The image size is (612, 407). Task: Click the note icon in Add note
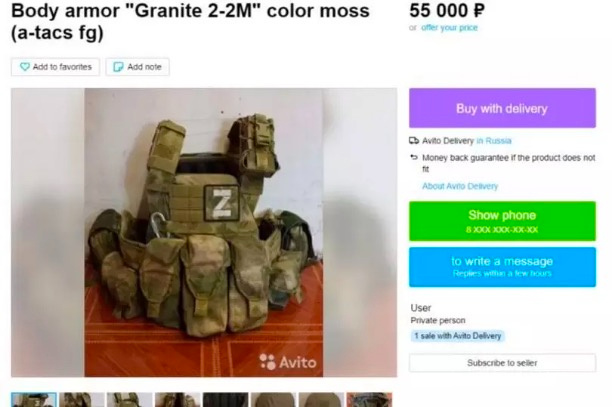pos(118,67)
